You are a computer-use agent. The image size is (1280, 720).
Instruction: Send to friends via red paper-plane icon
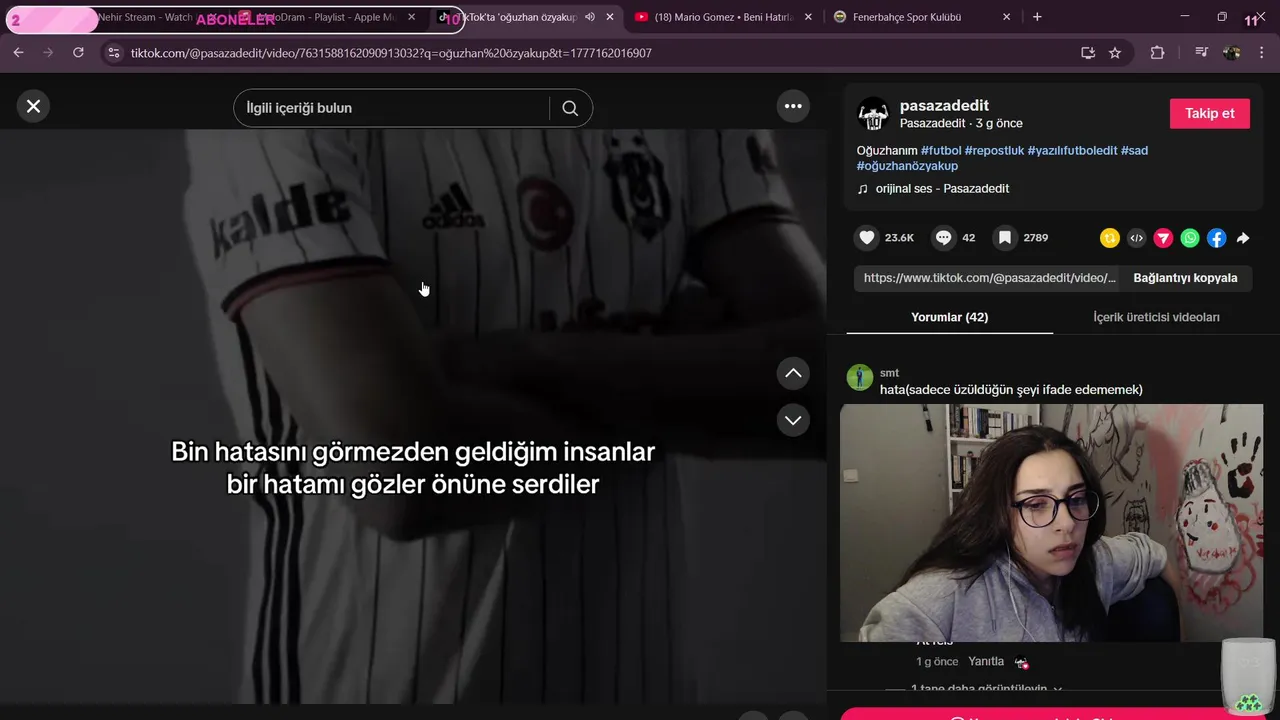click(1163, 238)
